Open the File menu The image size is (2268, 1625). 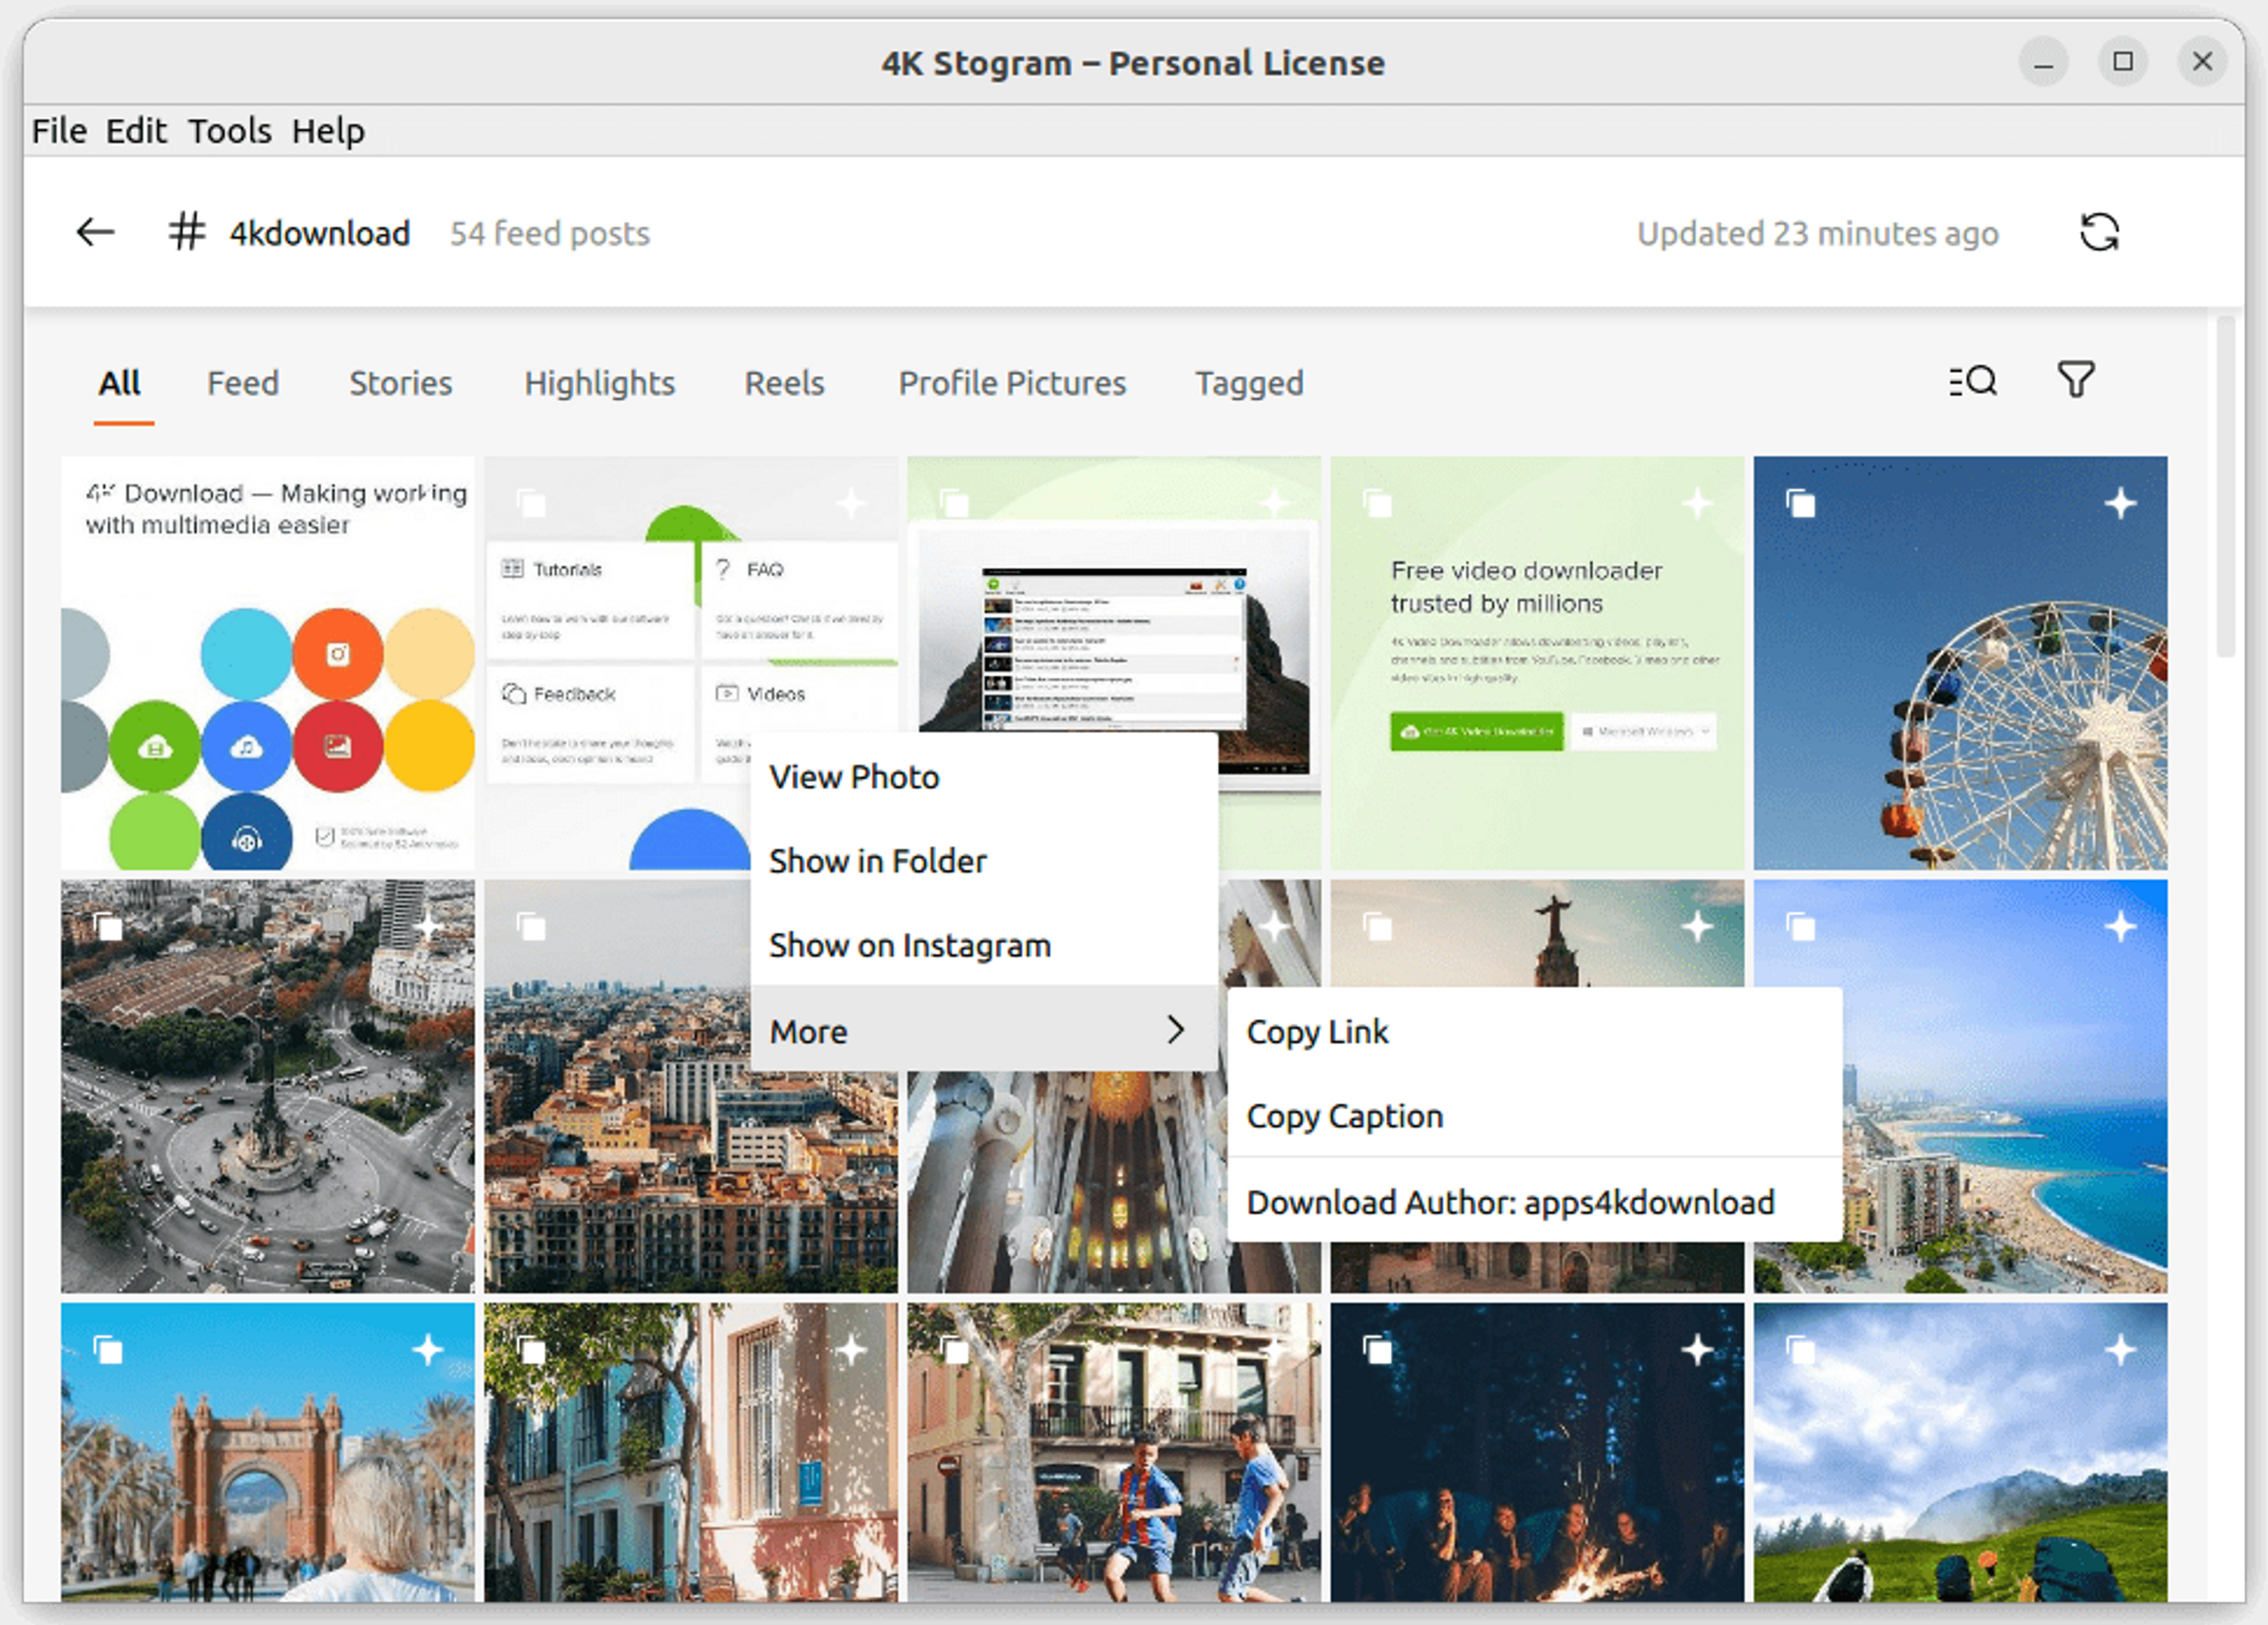click(59, 130)
